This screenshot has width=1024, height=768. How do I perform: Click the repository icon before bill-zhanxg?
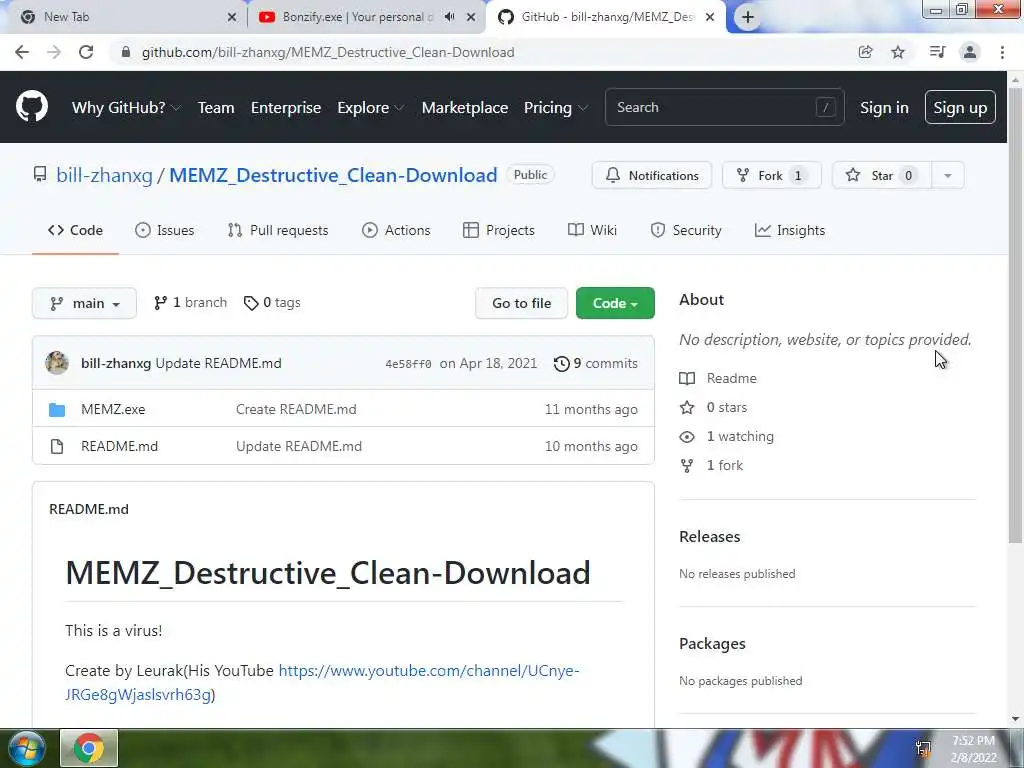tap(40, 174)
